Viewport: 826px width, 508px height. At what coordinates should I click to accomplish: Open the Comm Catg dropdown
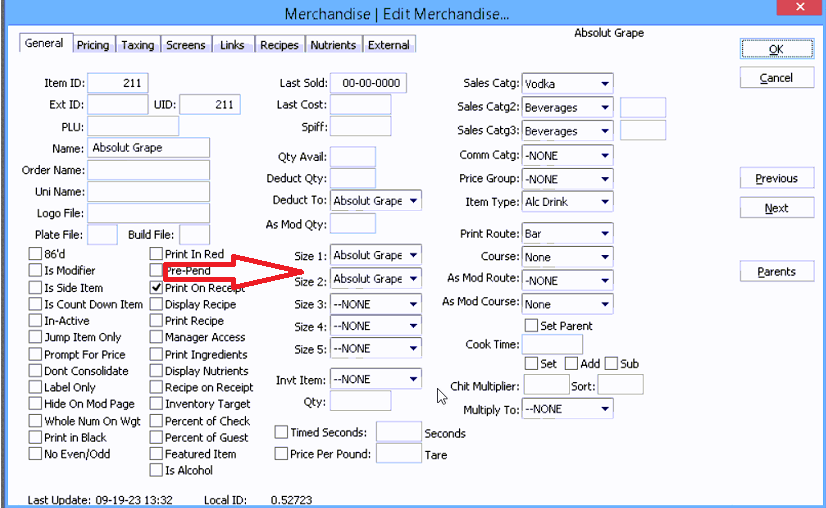(567, 155)
